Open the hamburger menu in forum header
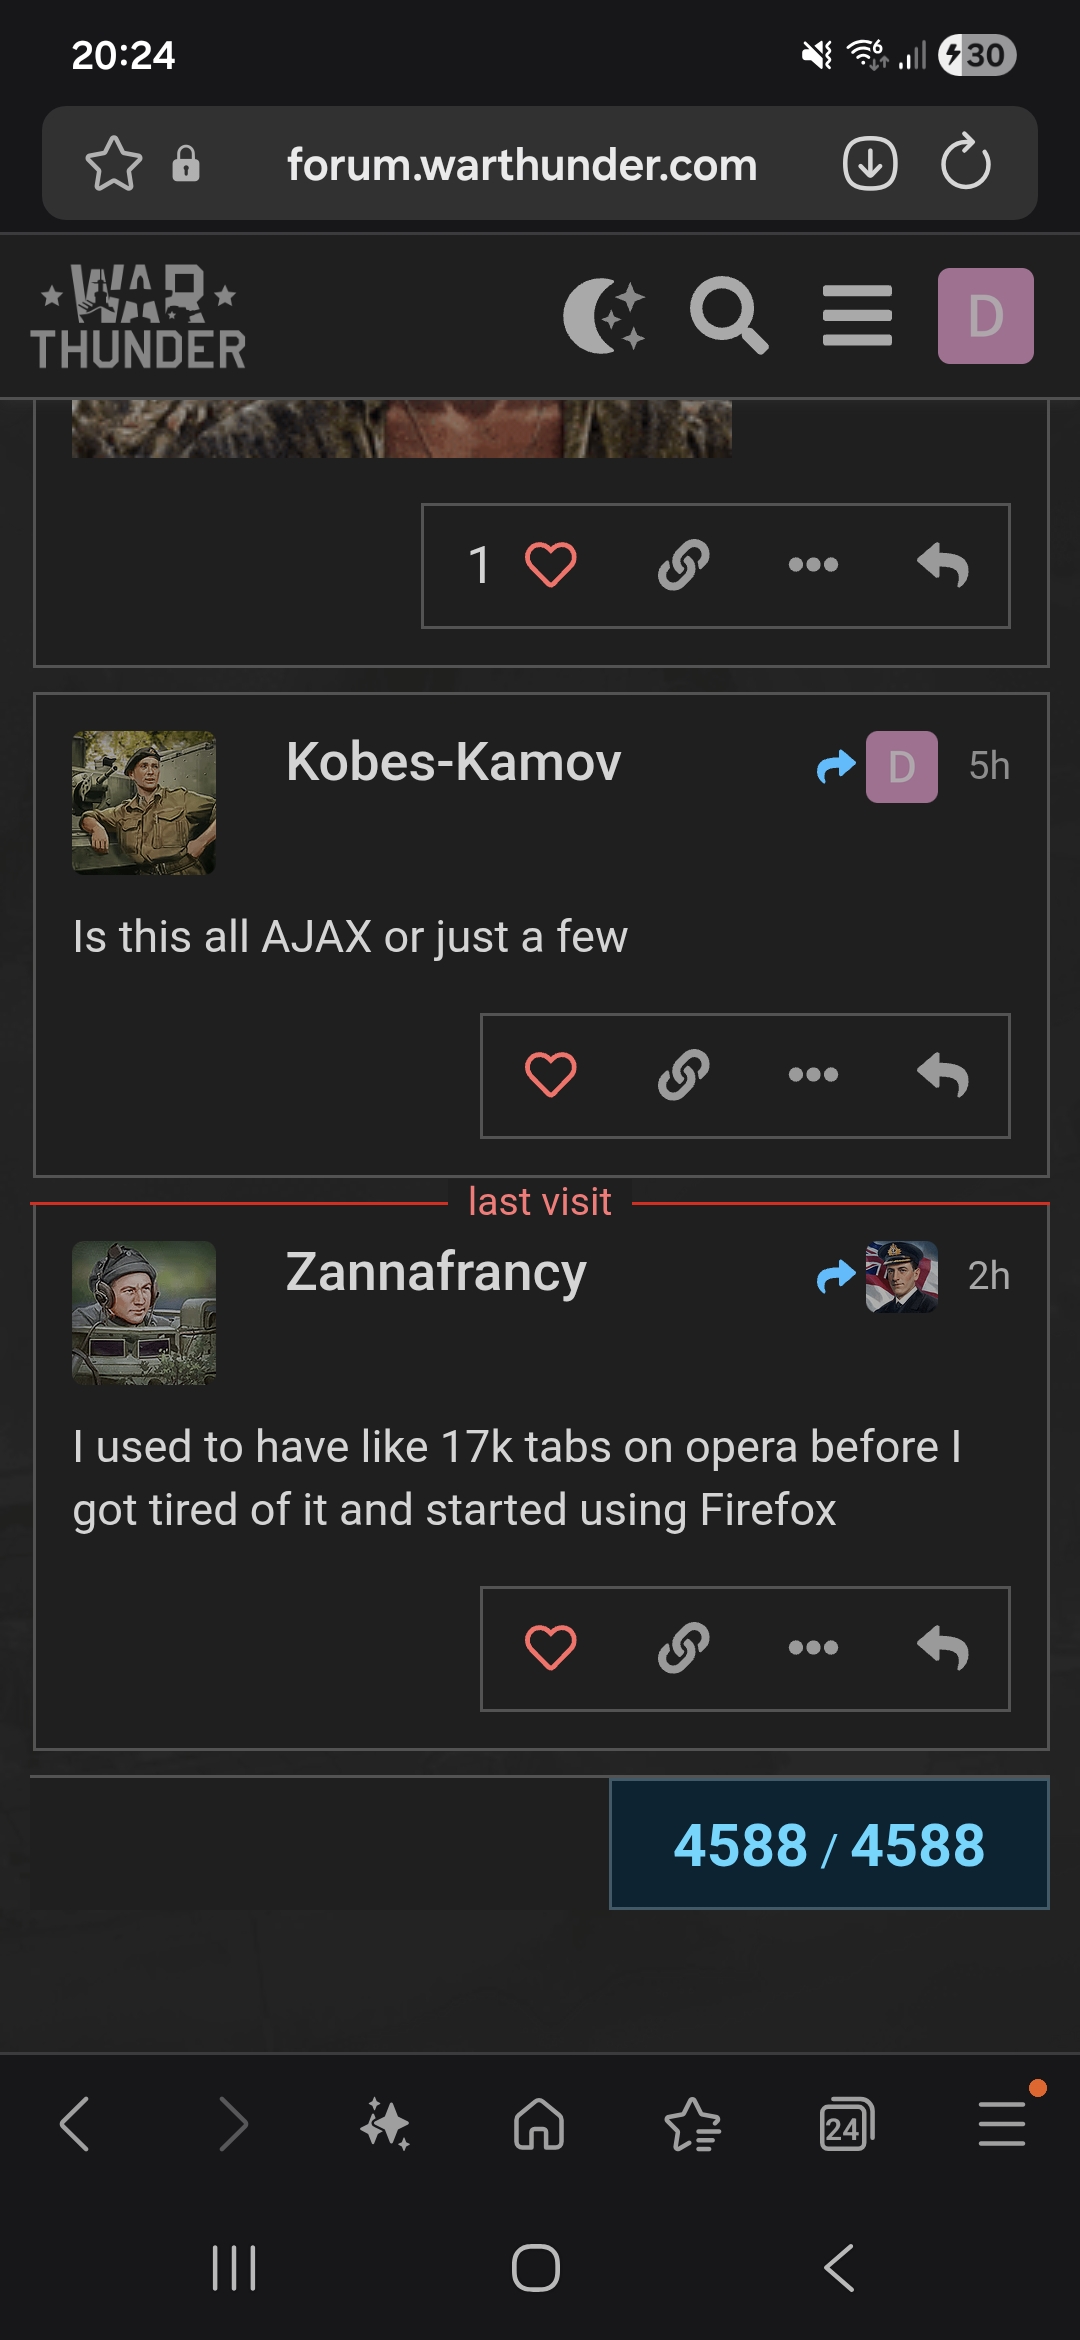Screen dimensions: 1080x2340 [x=857, y=316]
